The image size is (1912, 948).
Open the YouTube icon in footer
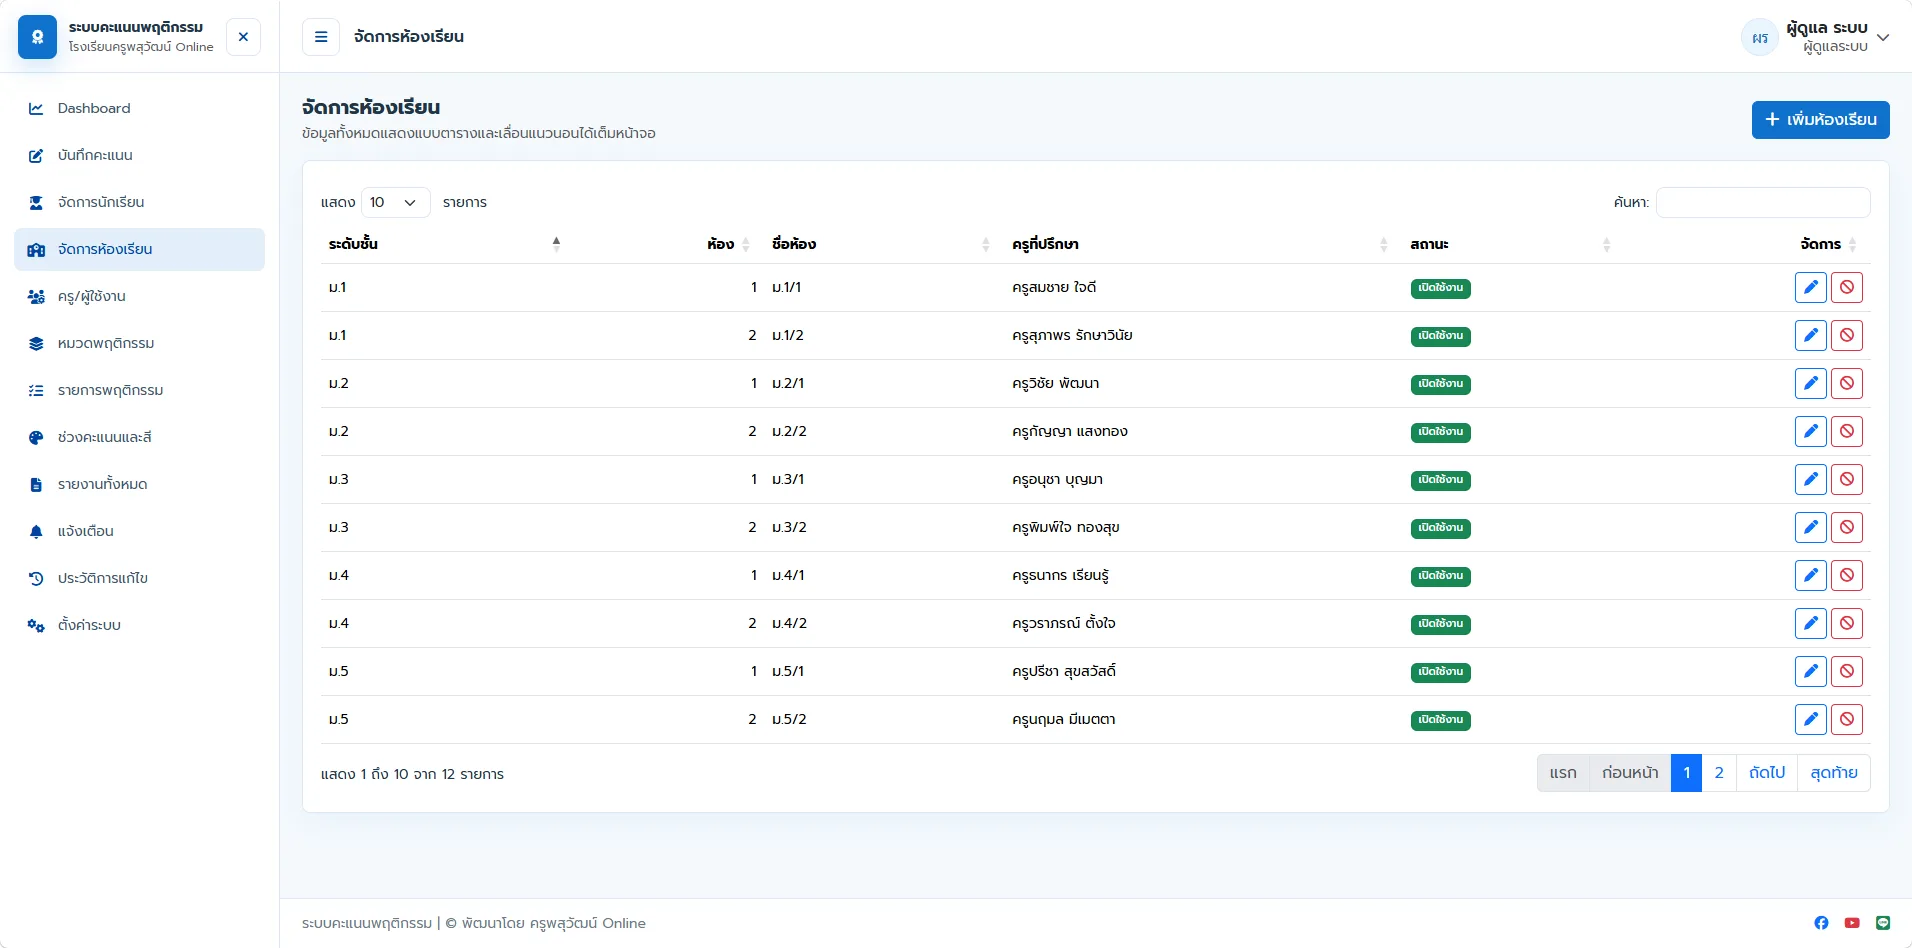tap(1852, 923)
